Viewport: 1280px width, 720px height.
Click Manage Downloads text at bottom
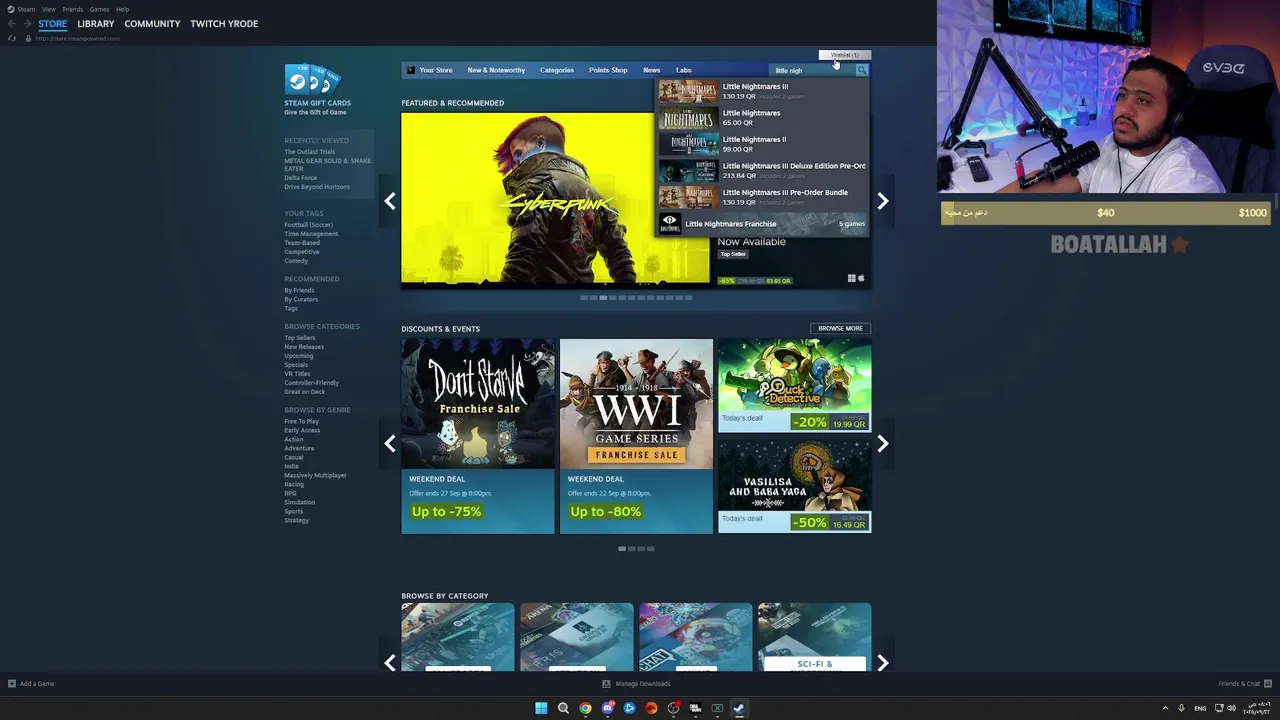(x=643, y=684)
